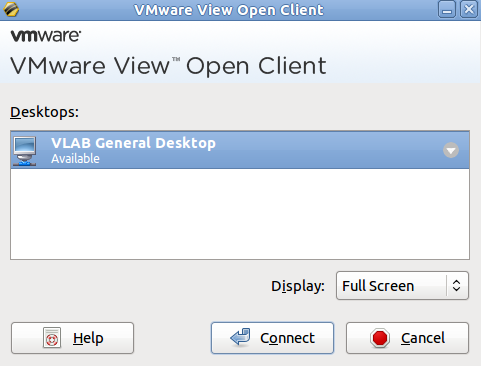Select the VLAB General Desktop entry
The height and width of the screenshot is (366, 481).
[x=240, y=150]
